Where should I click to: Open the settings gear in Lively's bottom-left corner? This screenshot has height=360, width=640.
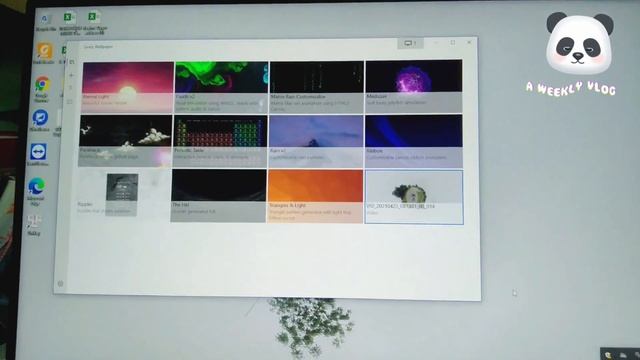(60, 283)
